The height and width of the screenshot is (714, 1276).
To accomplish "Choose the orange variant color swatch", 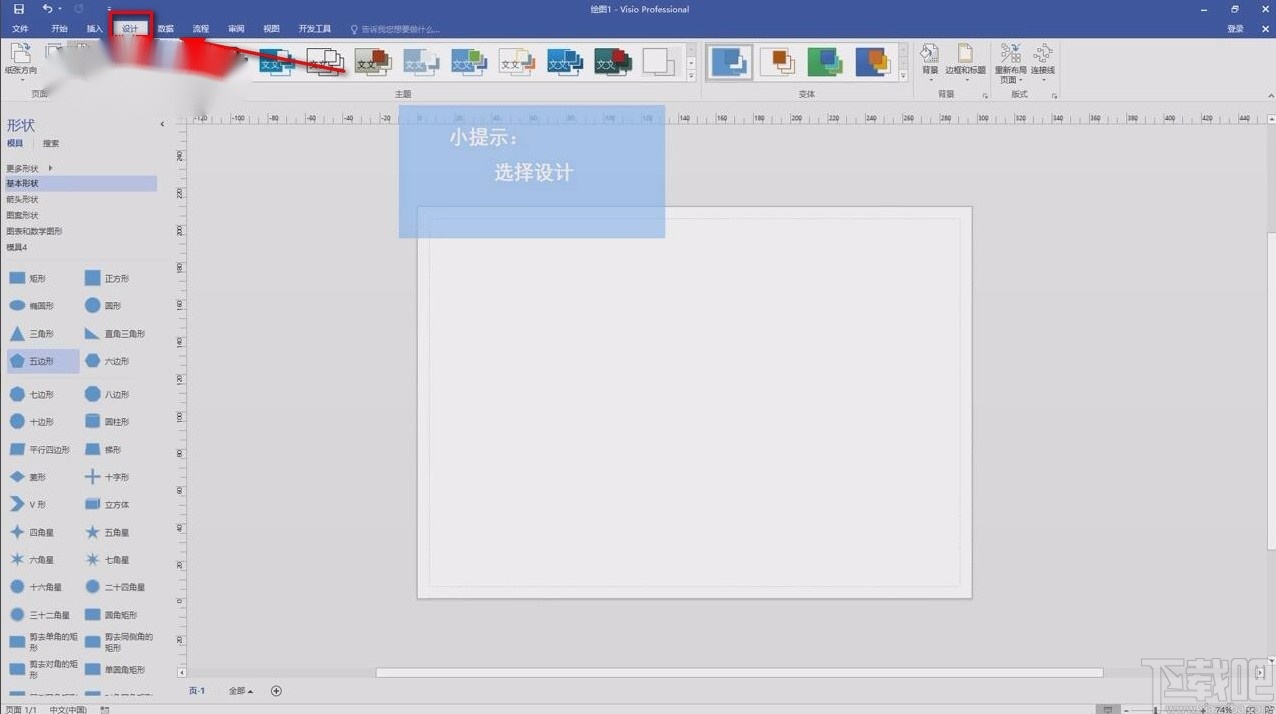I will pos(778,62).
